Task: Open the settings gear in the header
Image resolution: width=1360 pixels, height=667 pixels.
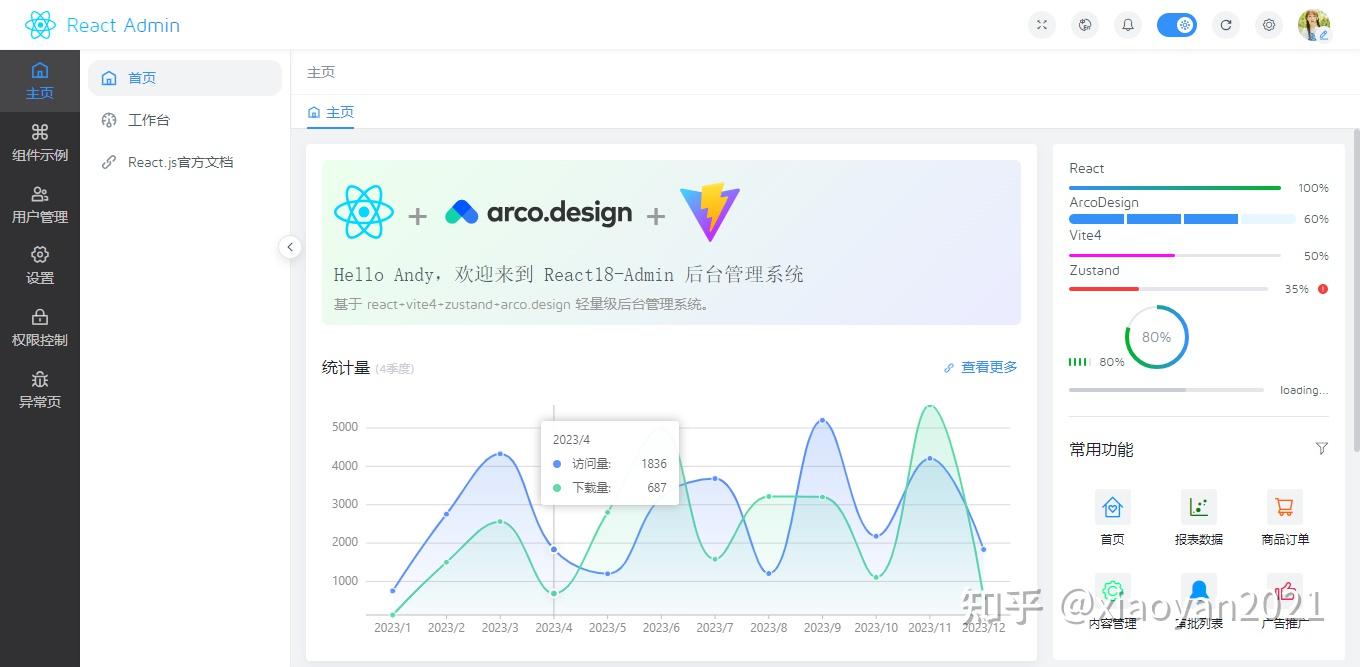Action: pyautogui.click(x=1269, y=24)
